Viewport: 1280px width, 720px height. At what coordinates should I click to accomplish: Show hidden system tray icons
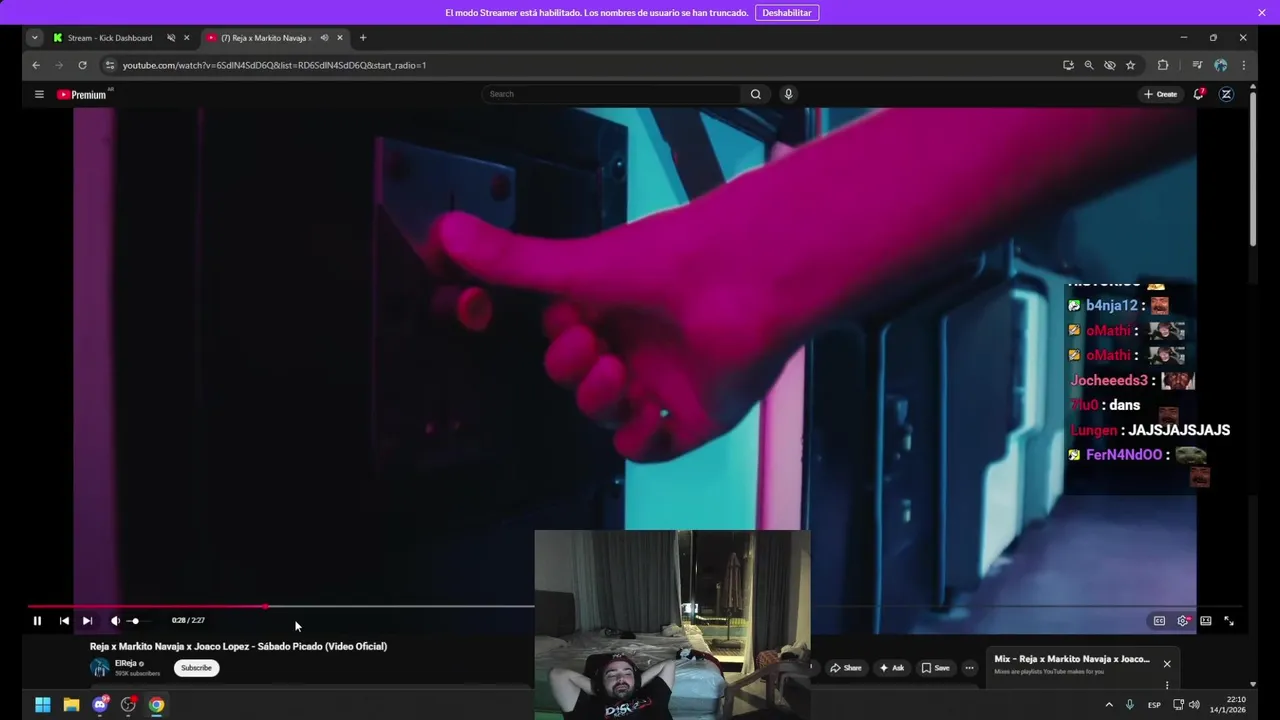click(x=1108, y=705)
